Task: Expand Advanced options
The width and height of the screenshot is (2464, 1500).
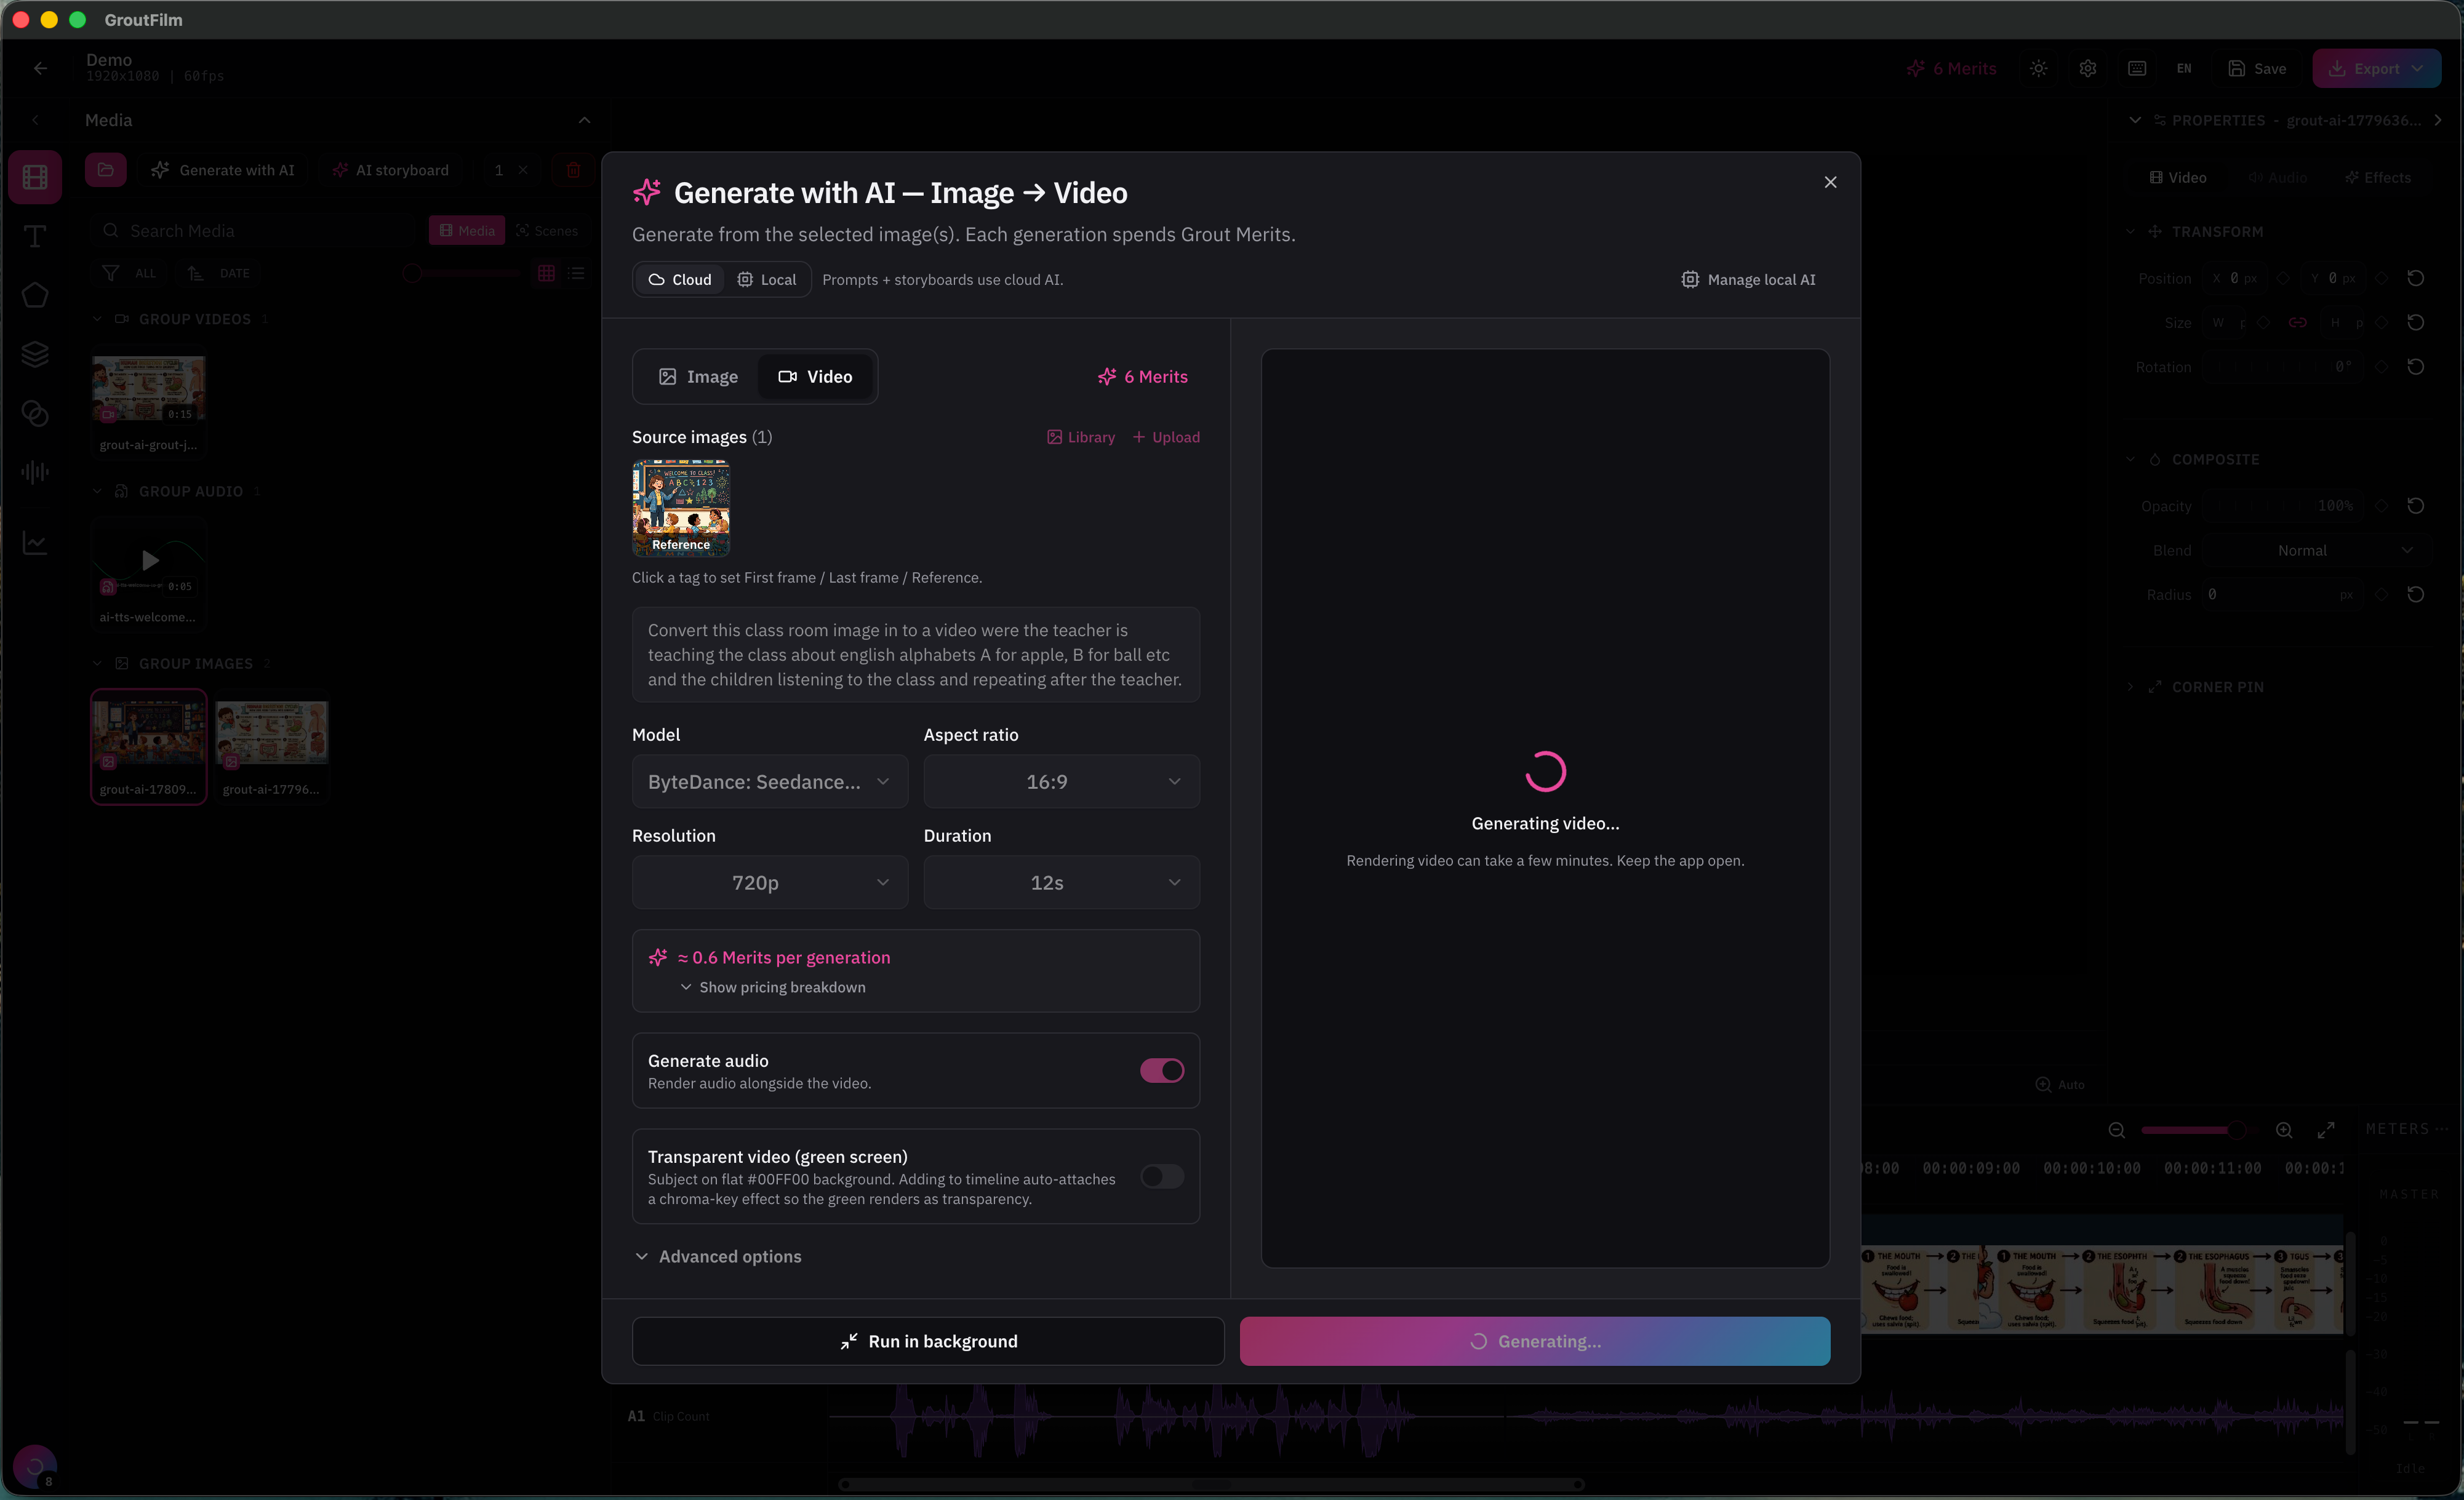Action: click(x=718, y=1257)
